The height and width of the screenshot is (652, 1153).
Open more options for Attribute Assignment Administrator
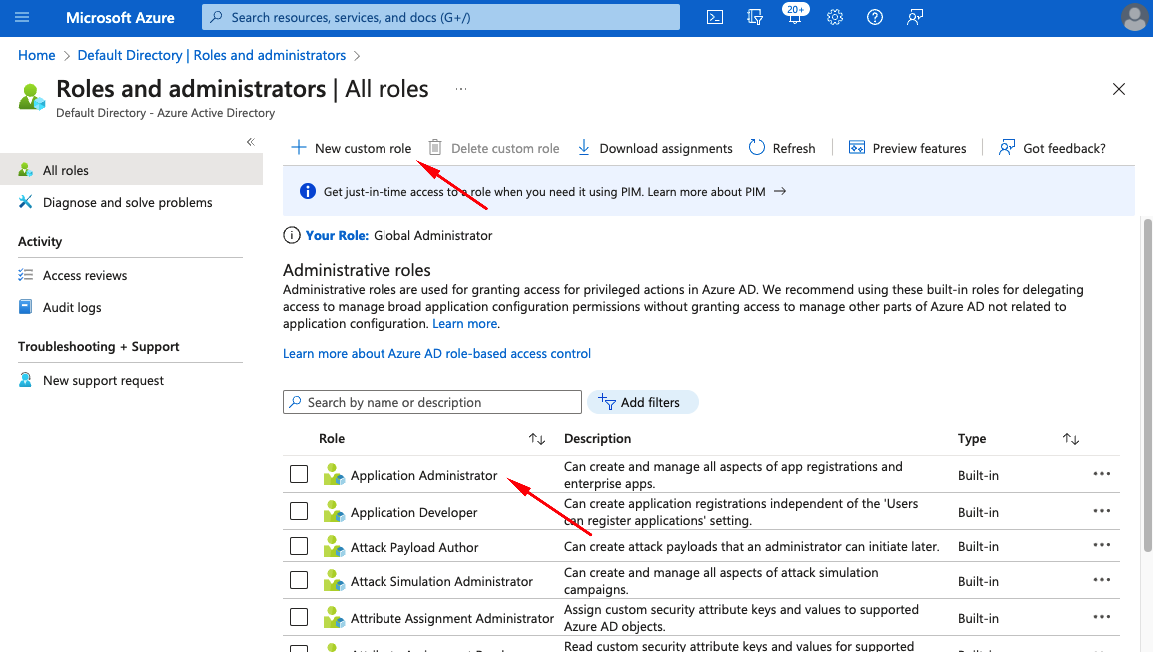1102,617
